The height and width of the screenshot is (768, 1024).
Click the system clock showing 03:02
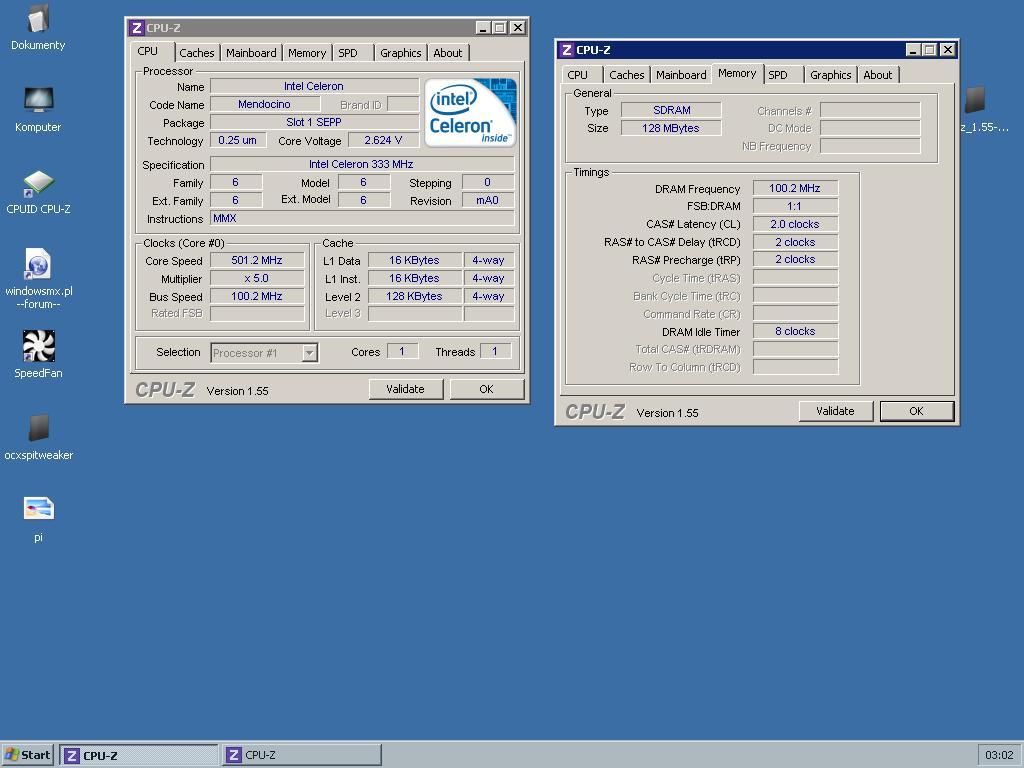(999, 755)
